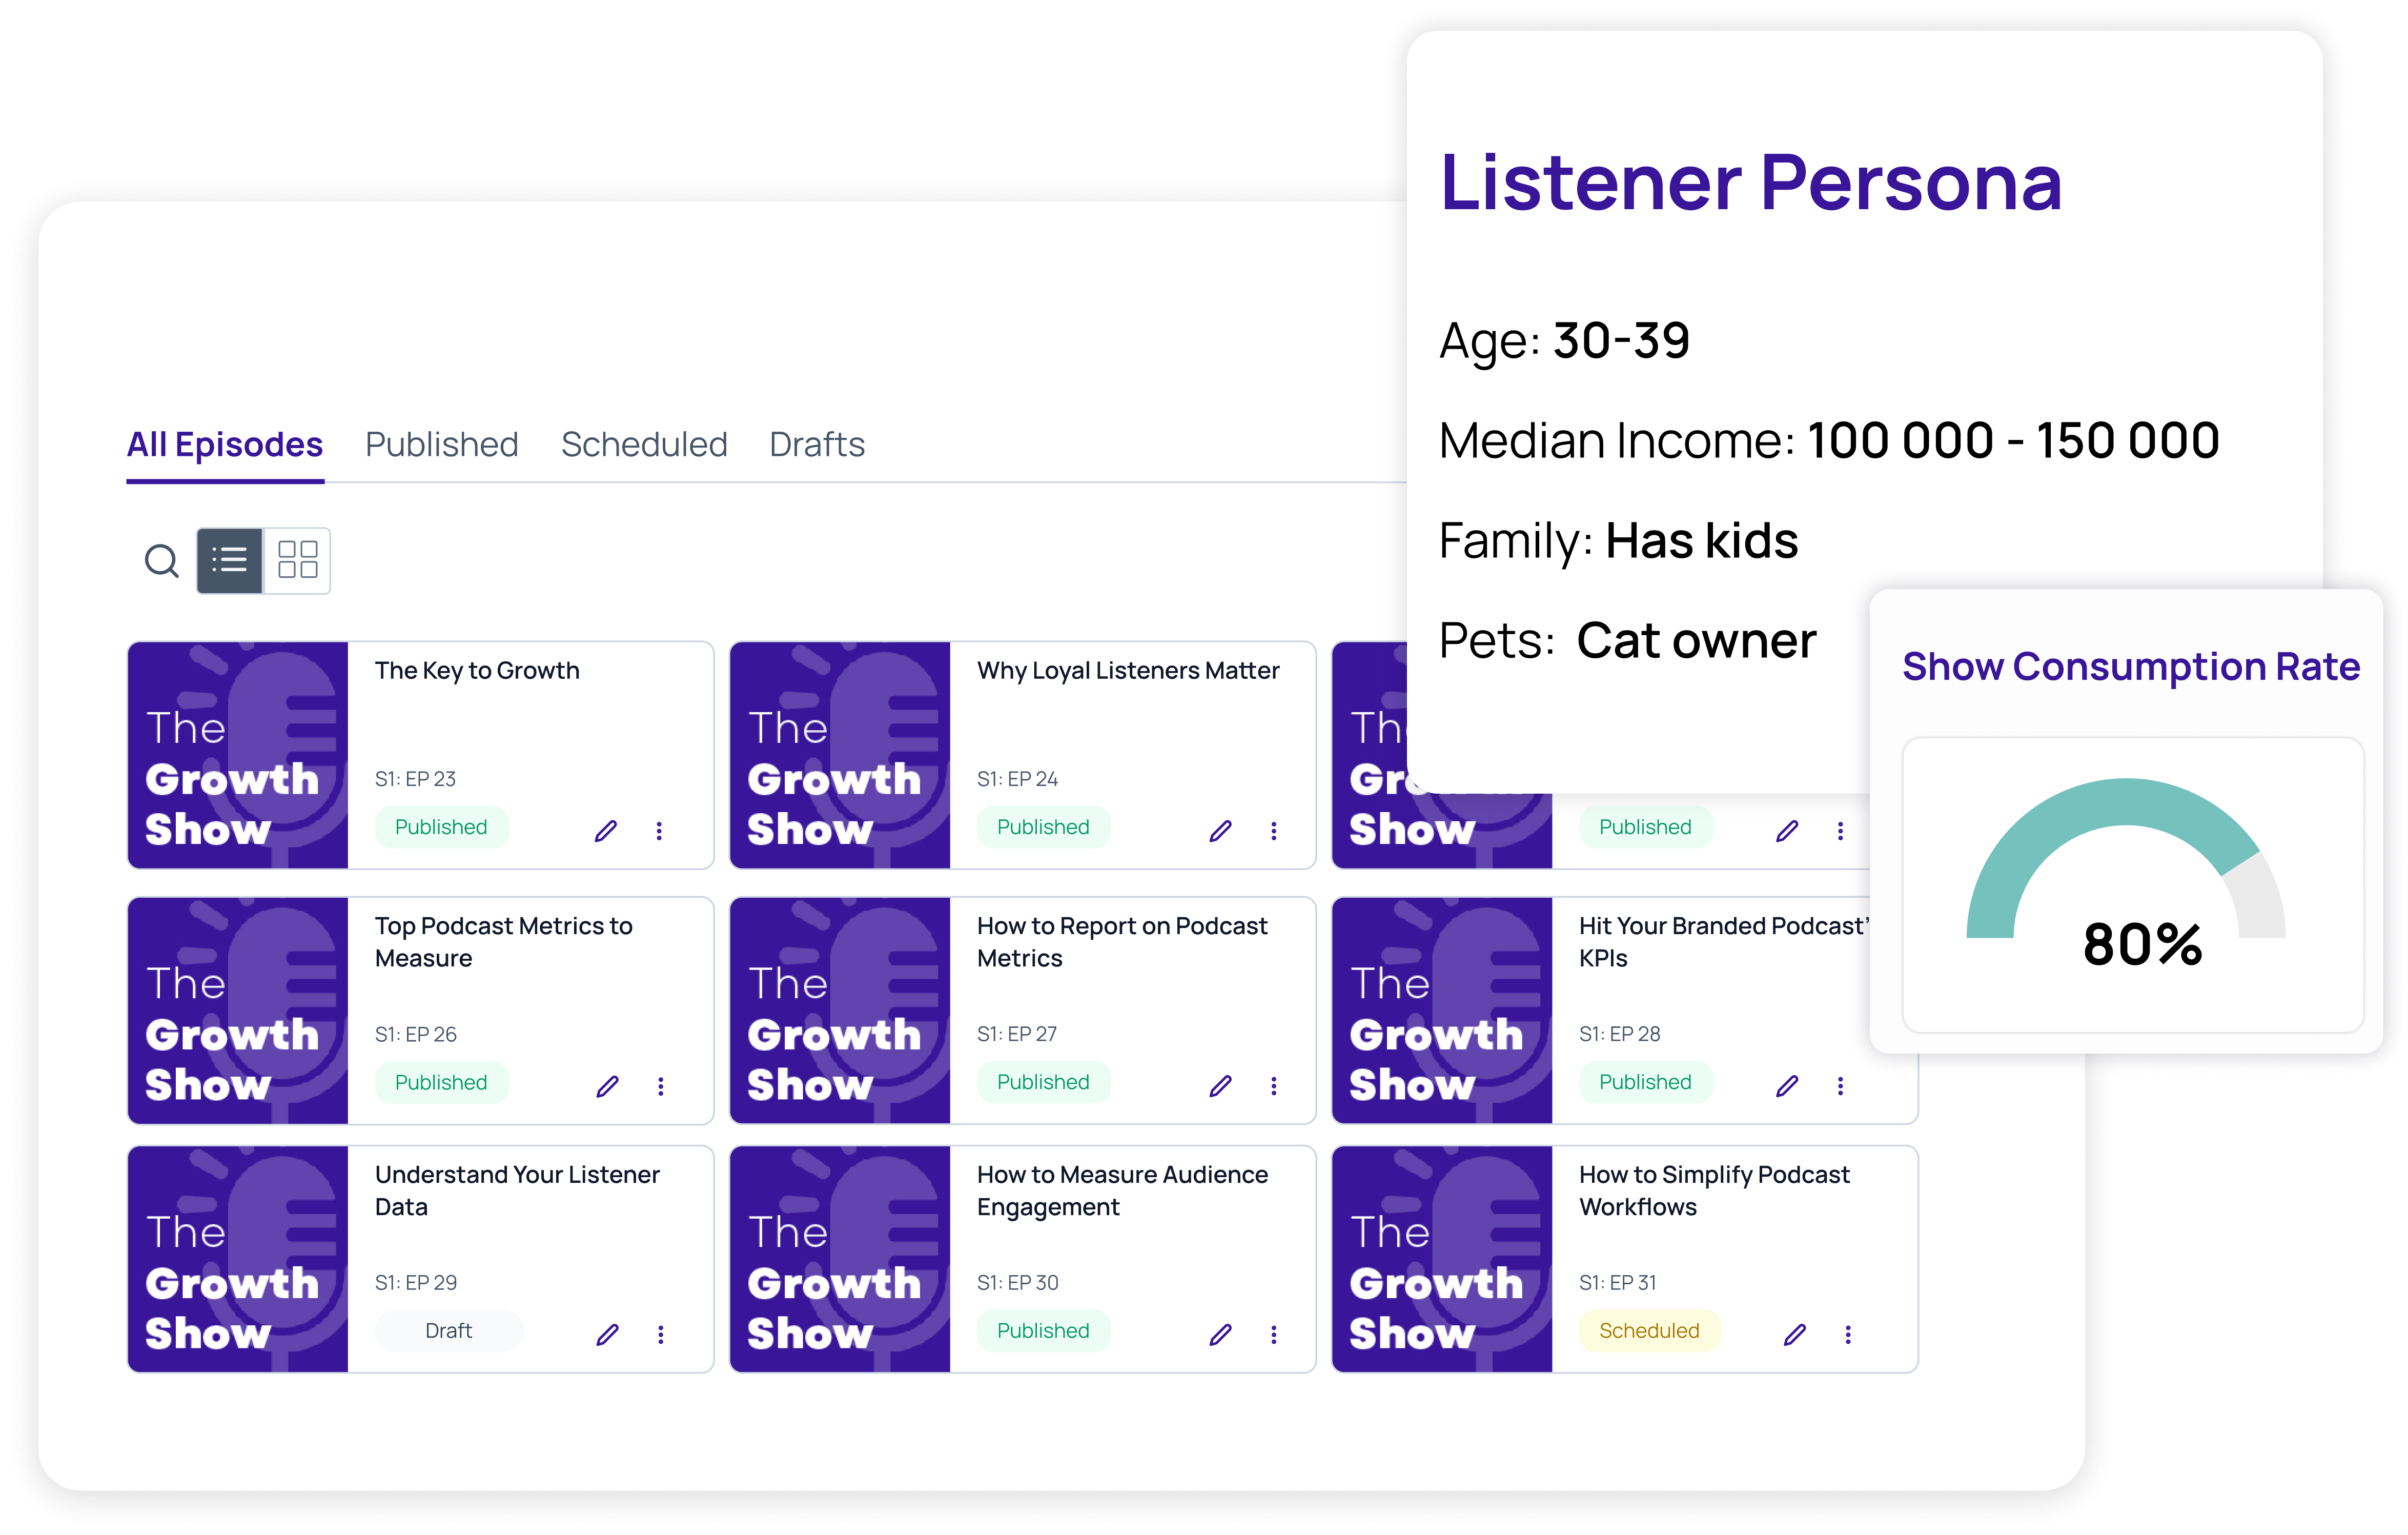This screenshot has width=2408, height=1535.
Task: Open three-dot menu for EP 27
Action: click(1273, 1086)
